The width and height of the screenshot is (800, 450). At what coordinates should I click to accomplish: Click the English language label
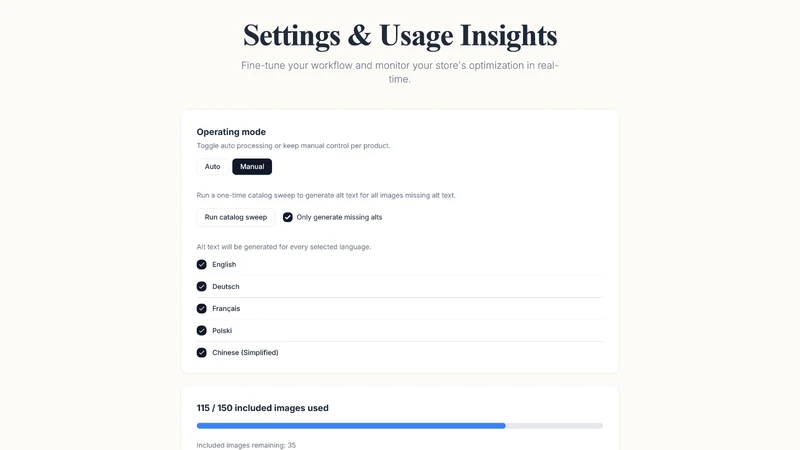click(x=224, y=264)
